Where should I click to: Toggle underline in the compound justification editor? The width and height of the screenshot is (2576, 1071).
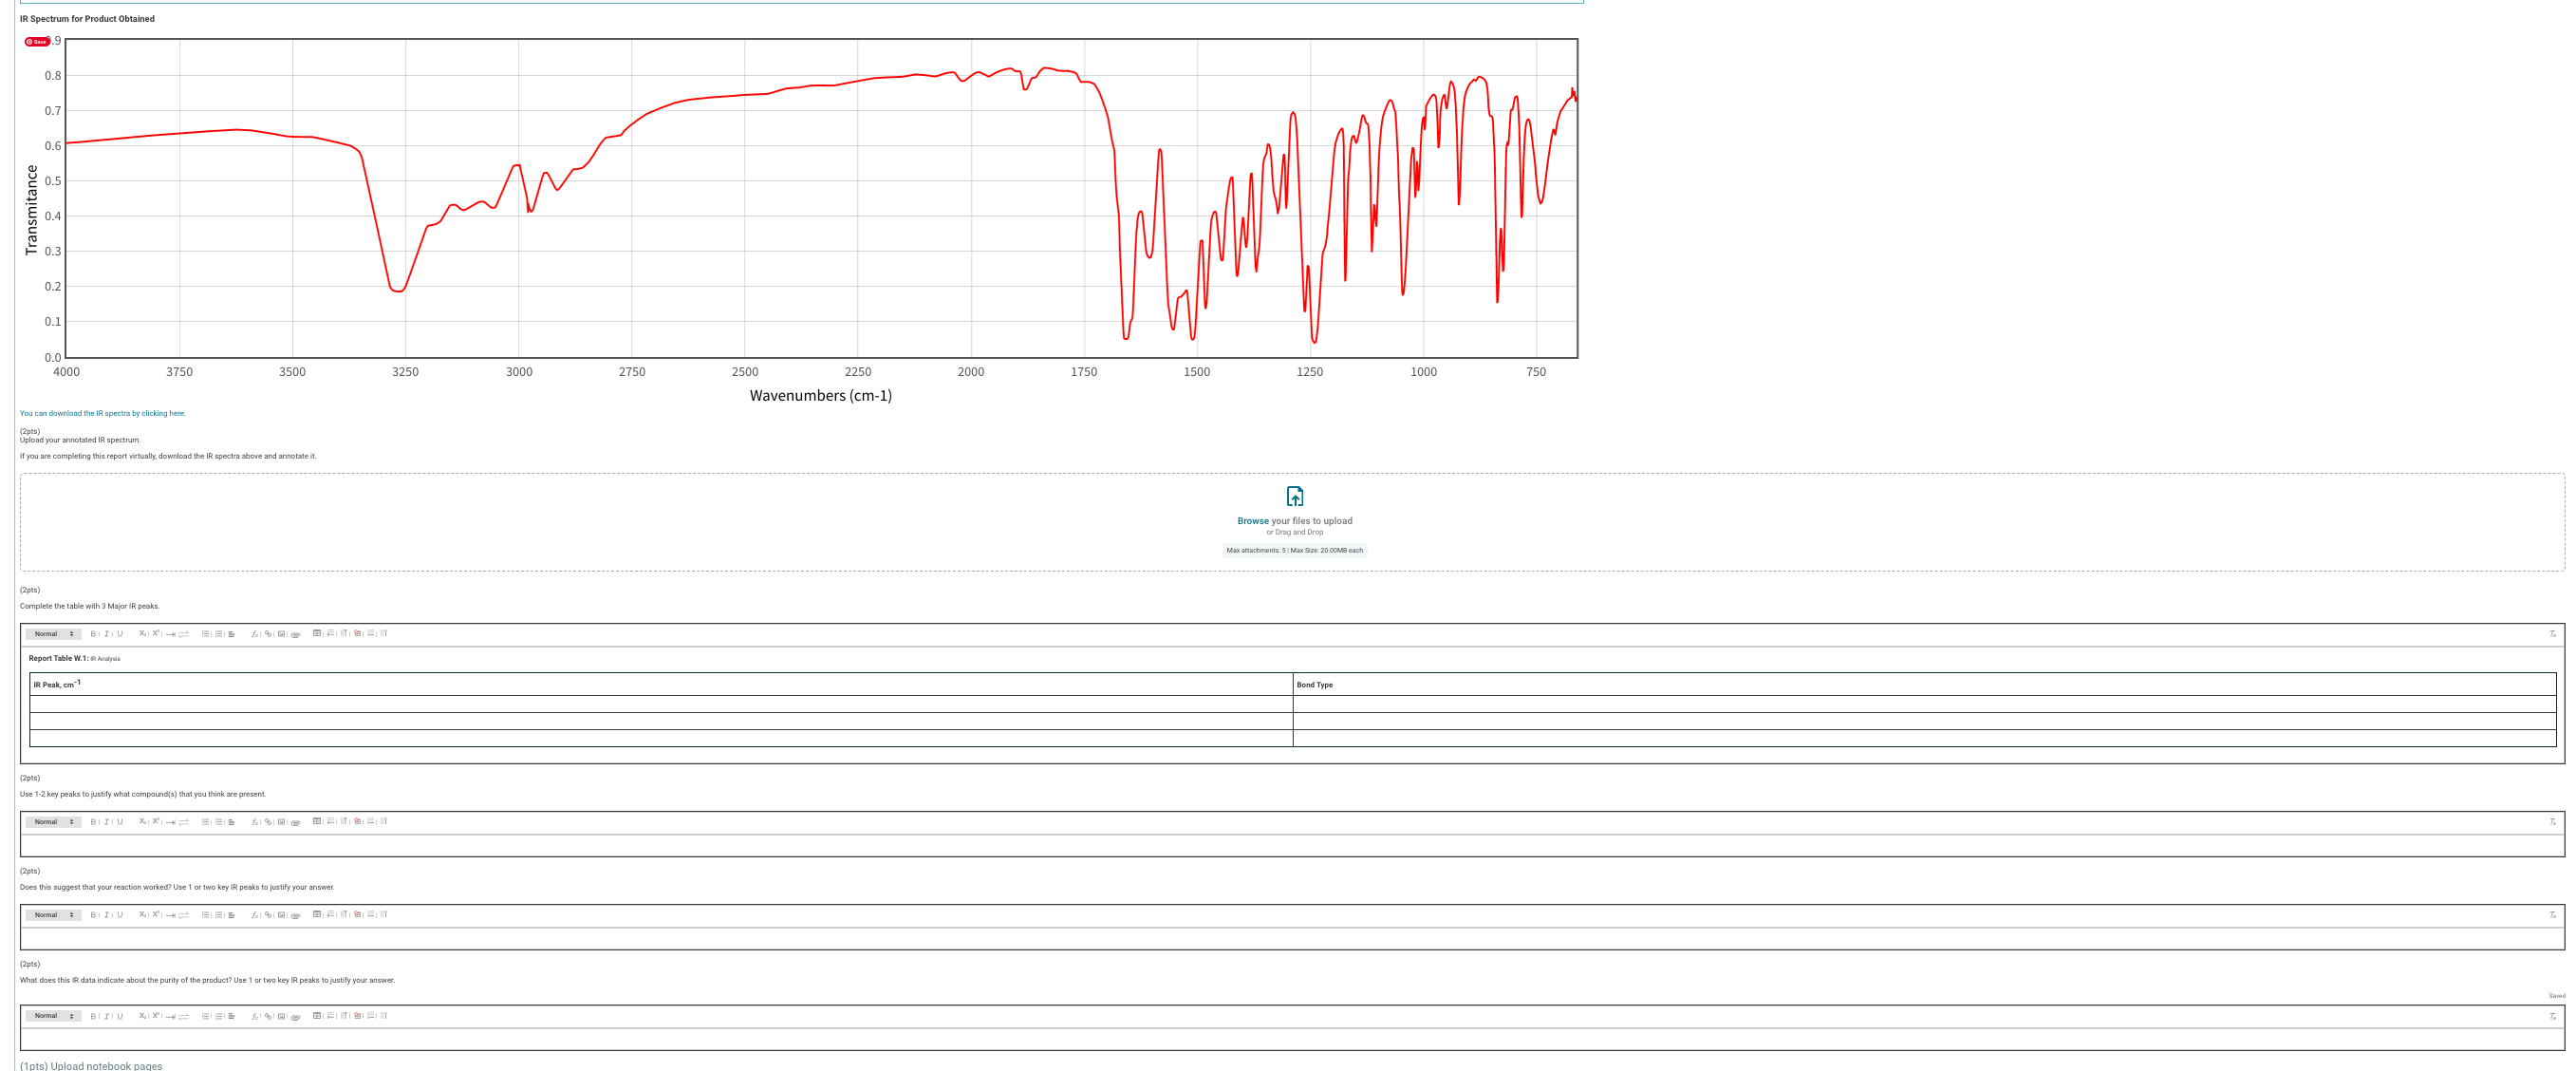point(121,821)
